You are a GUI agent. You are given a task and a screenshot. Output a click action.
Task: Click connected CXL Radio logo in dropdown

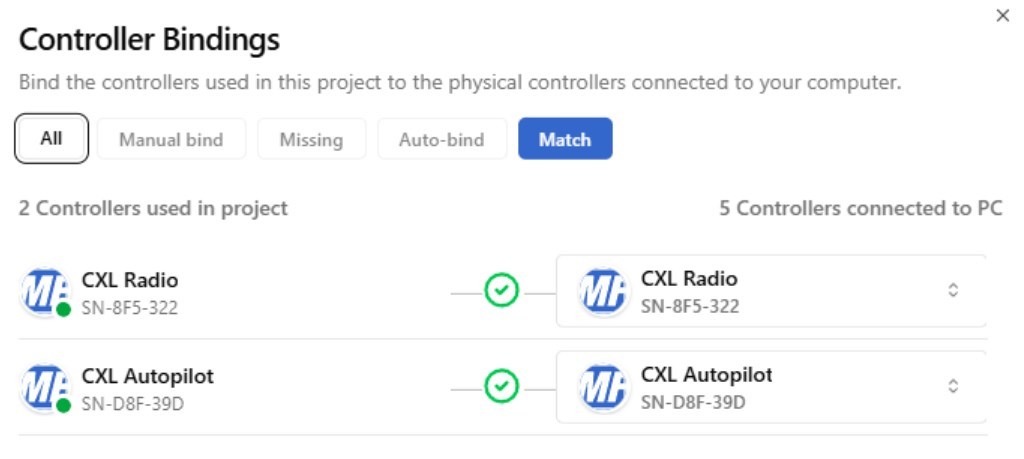tap(602, 292)
